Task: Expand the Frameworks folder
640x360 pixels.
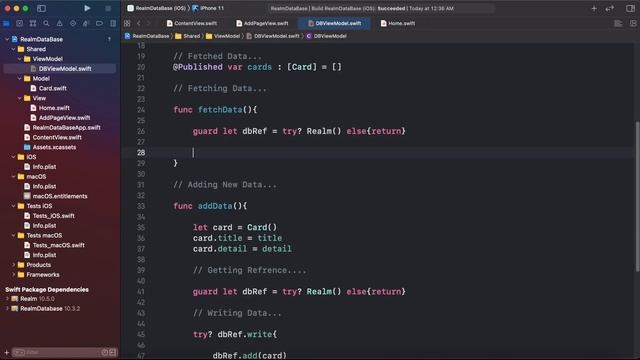Action: point(13,275)
